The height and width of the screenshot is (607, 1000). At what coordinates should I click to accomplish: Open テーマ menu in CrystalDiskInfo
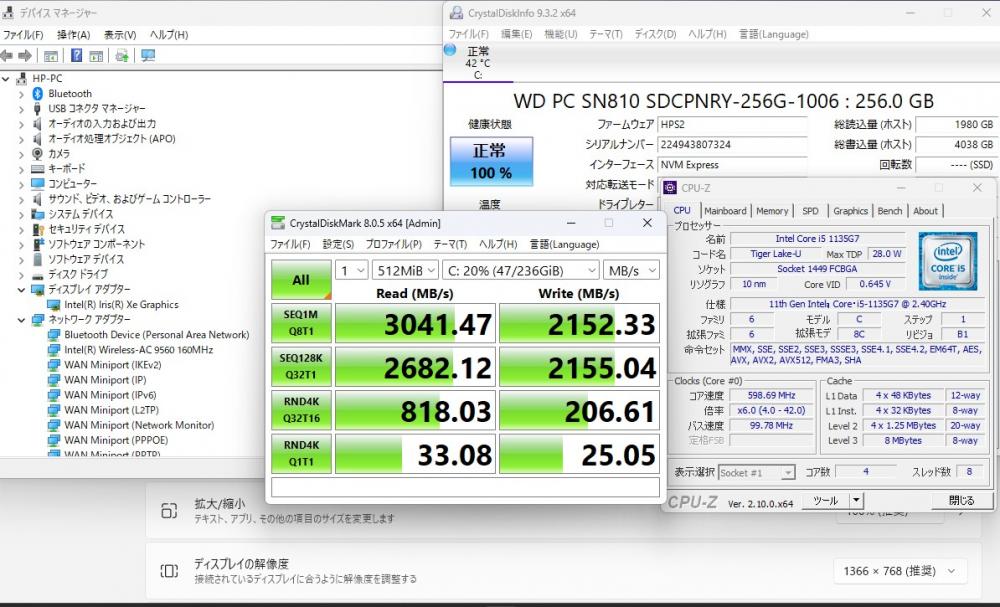606,34
